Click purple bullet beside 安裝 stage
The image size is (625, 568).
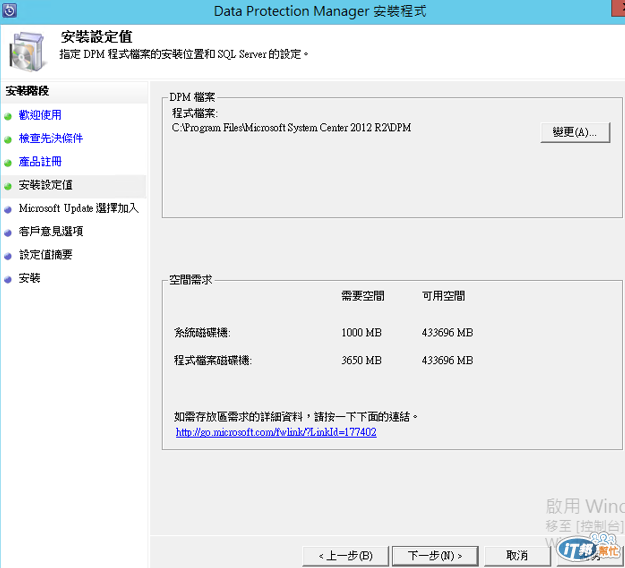pos(8,280)
